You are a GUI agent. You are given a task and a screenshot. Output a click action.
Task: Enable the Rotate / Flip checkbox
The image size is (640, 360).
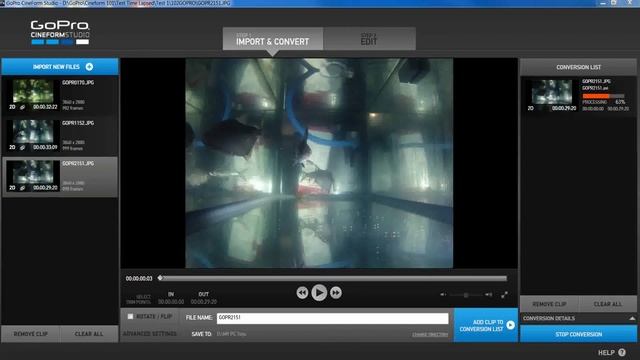pos(130,316)
